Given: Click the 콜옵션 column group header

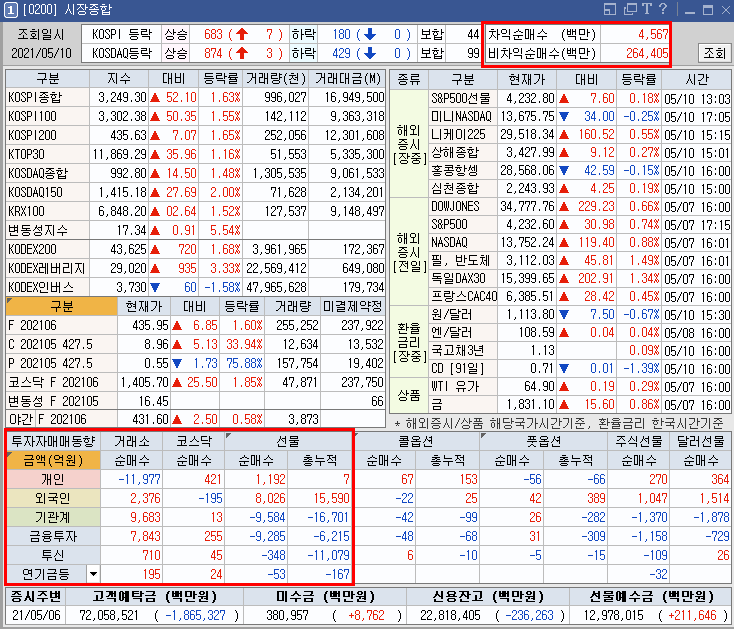Looking at the screenshot, I should coord(416,441).
